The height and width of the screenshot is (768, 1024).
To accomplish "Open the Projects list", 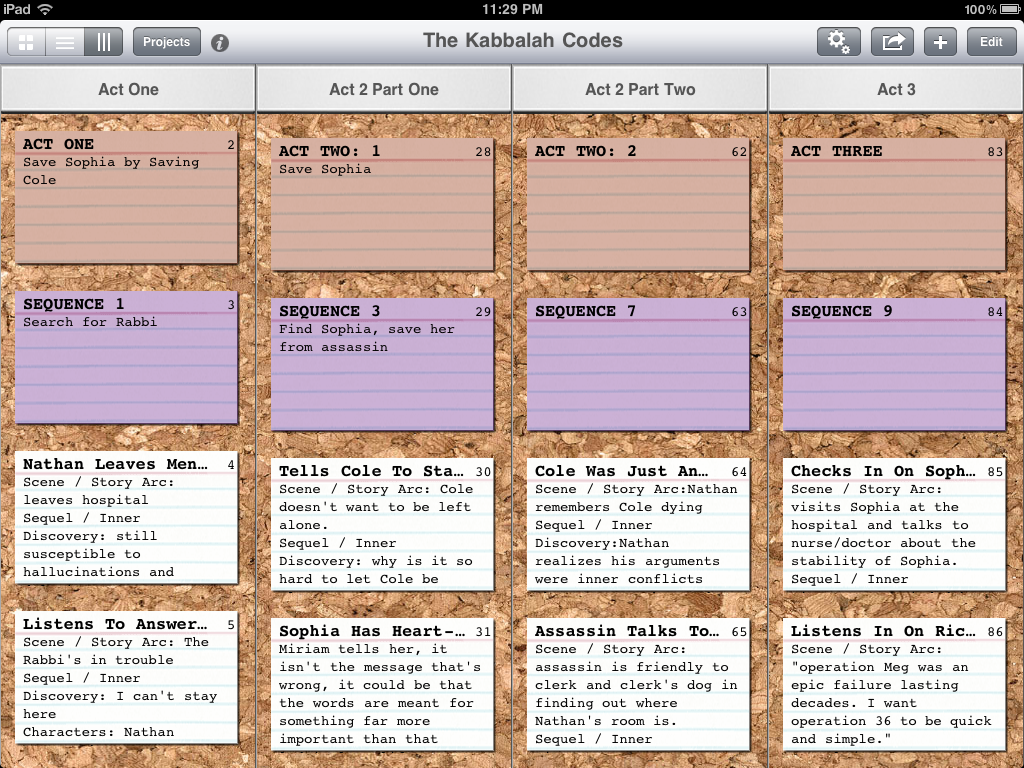I will [167, 42].
